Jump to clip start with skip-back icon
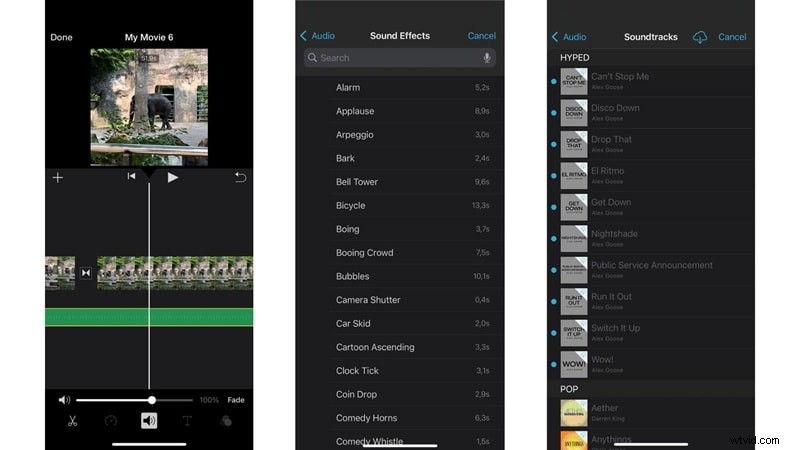 [131, 177]
